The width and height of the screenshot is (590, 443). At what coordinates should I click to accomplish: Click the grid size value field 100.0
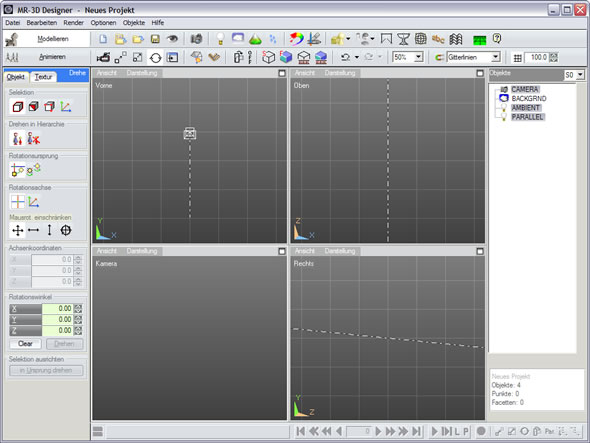click(x=537, y=57)
